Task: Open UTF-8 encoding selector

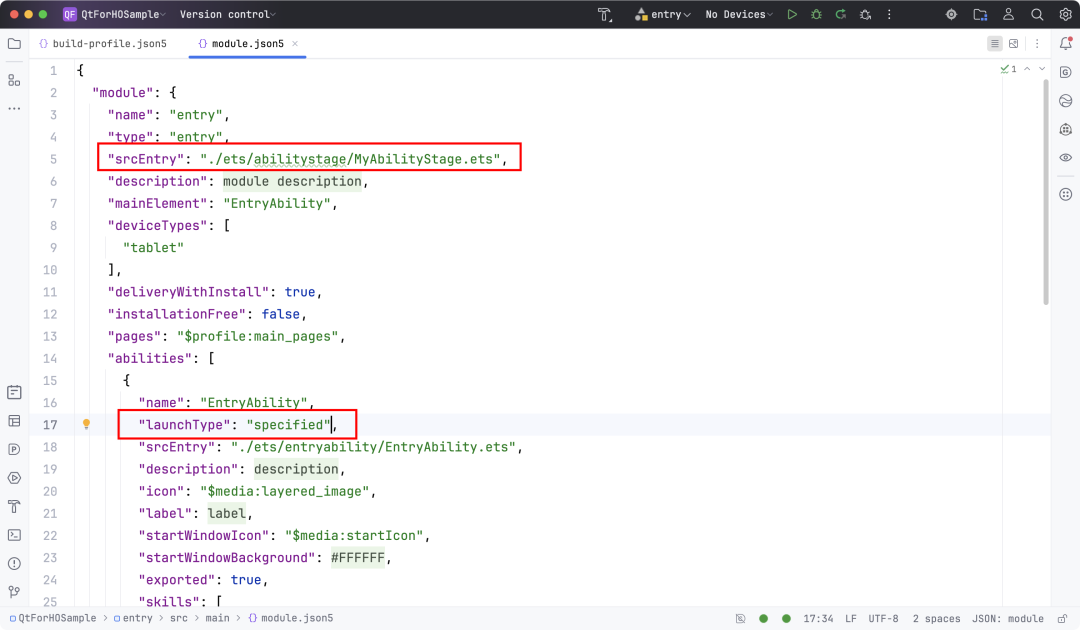Action: tap(883, 618)
